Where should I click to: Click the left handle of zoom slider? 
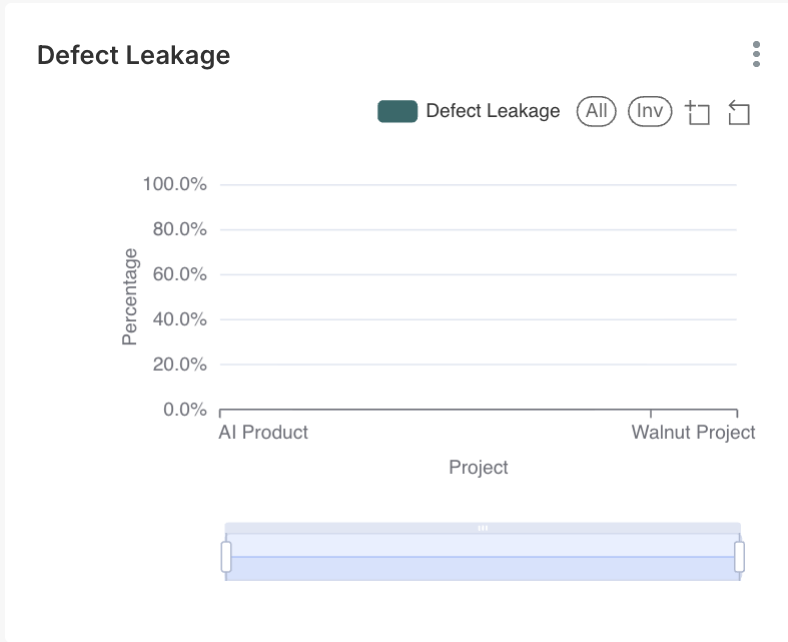226,556
